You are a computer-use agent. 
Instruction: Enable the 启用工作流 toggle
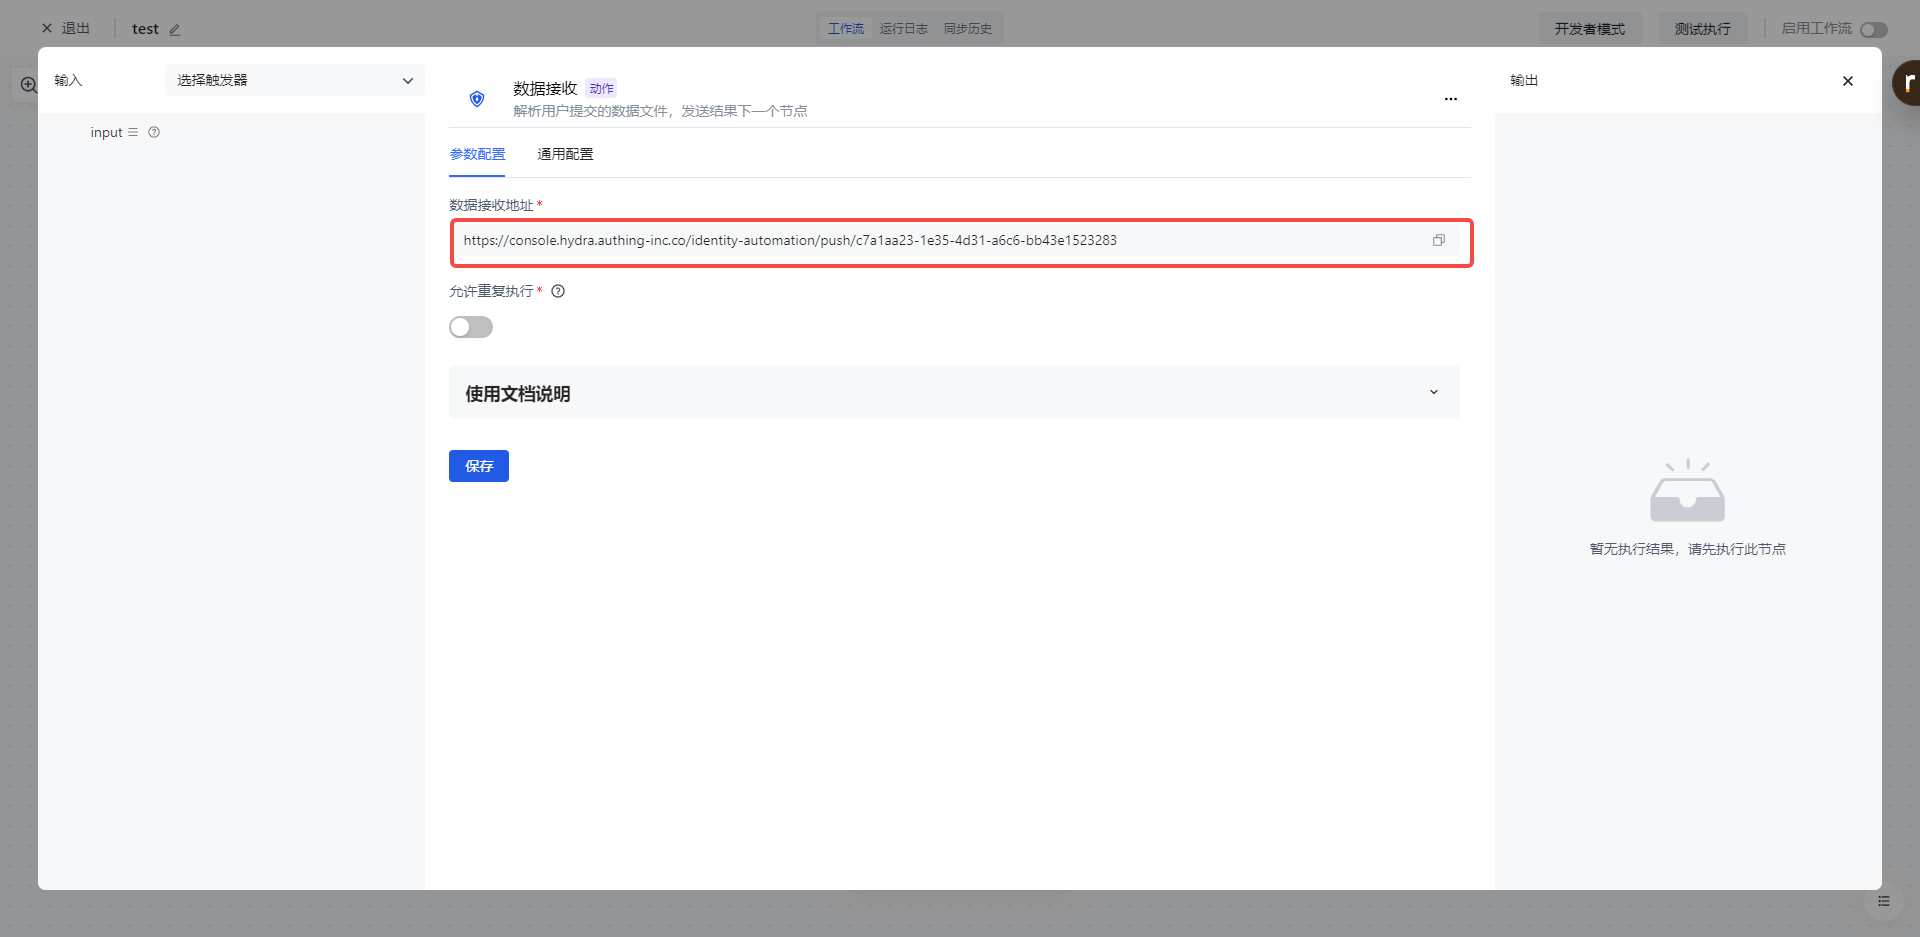tap(1873, 30)
